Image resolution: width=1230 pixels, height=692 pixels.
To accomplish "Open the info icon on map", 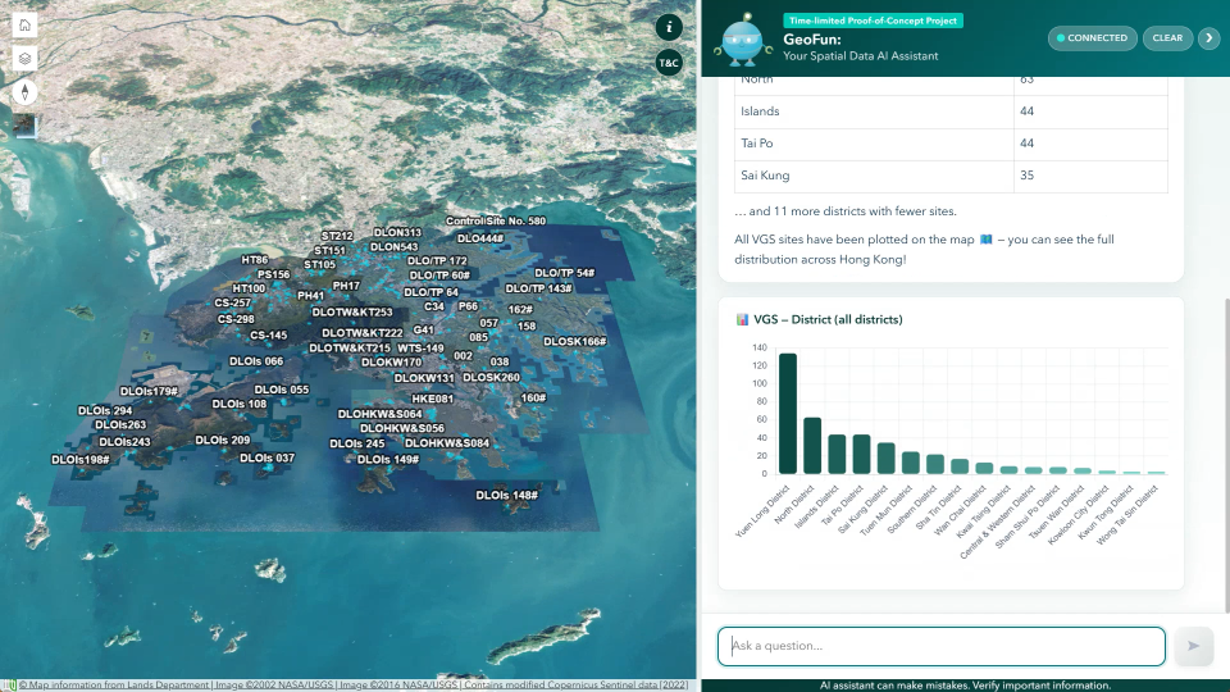I will [669, 27].
